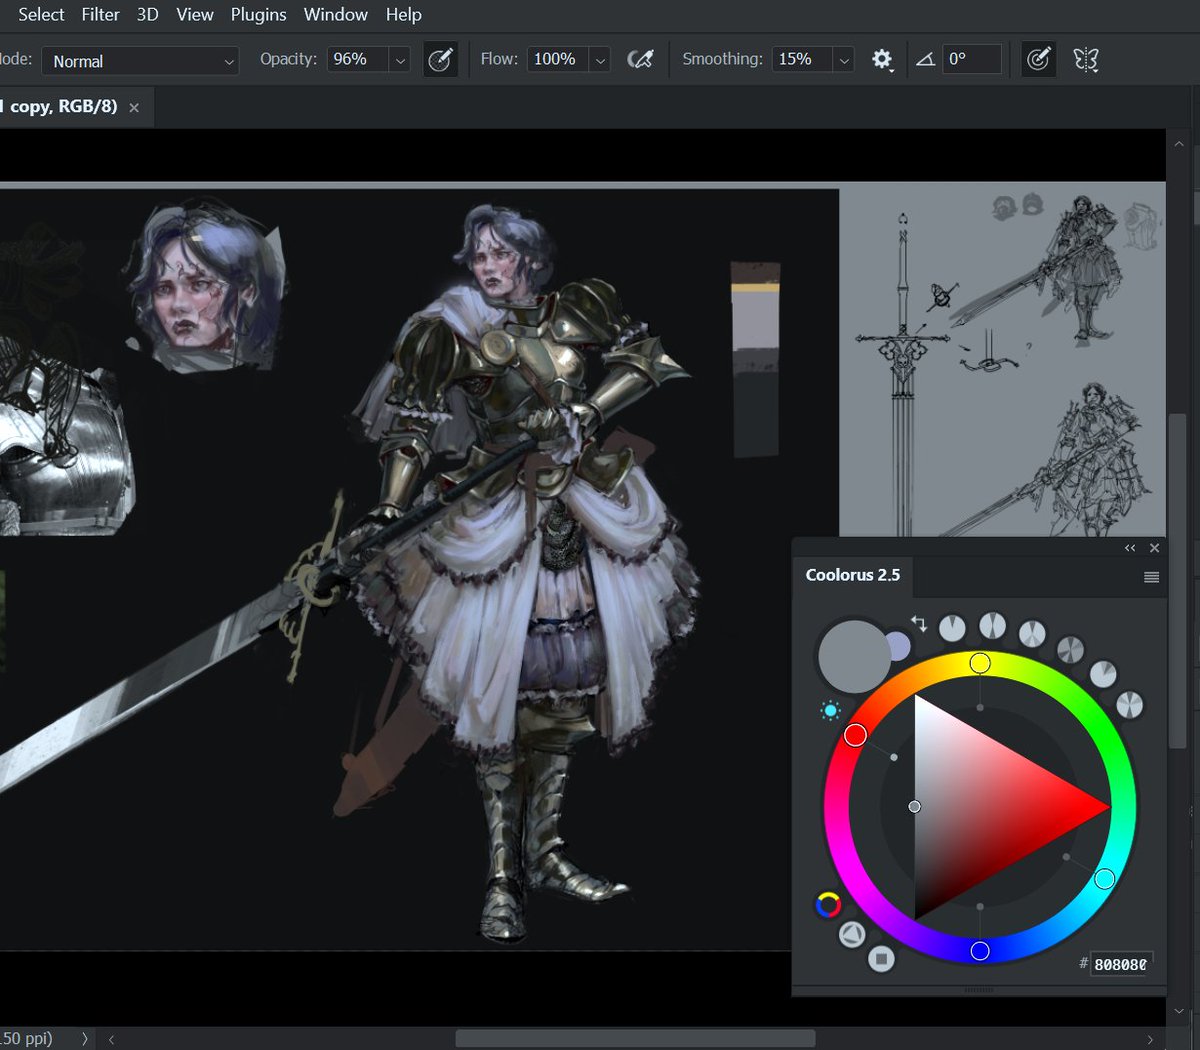Open the blend Mode dropdown showing Normal
Image resolution: width=1200 pixels, height=1050 pixels.
(x=140, y=61)
